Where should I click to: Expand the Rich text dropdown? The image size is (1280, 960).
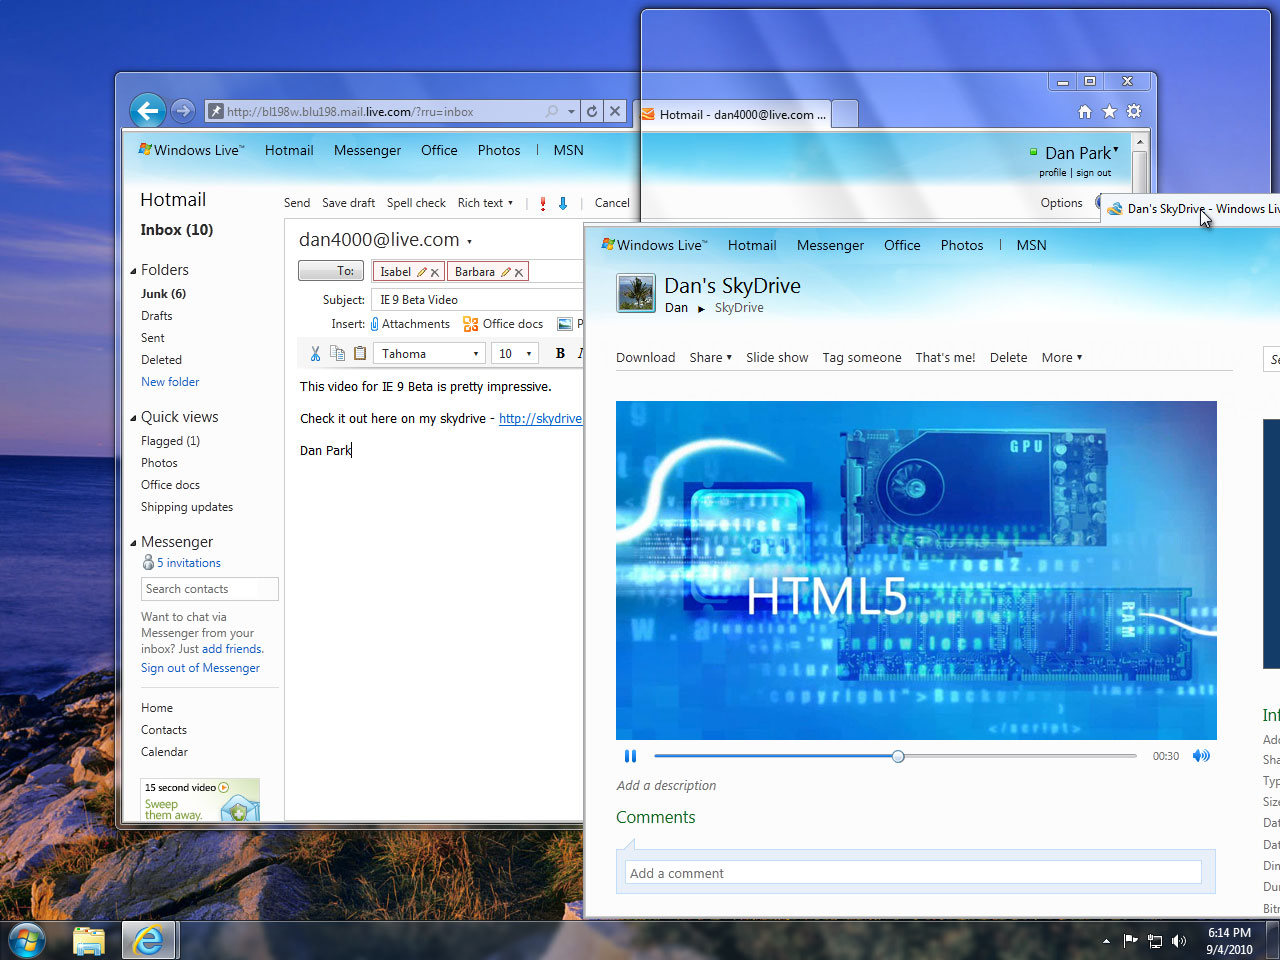(485, 203)
